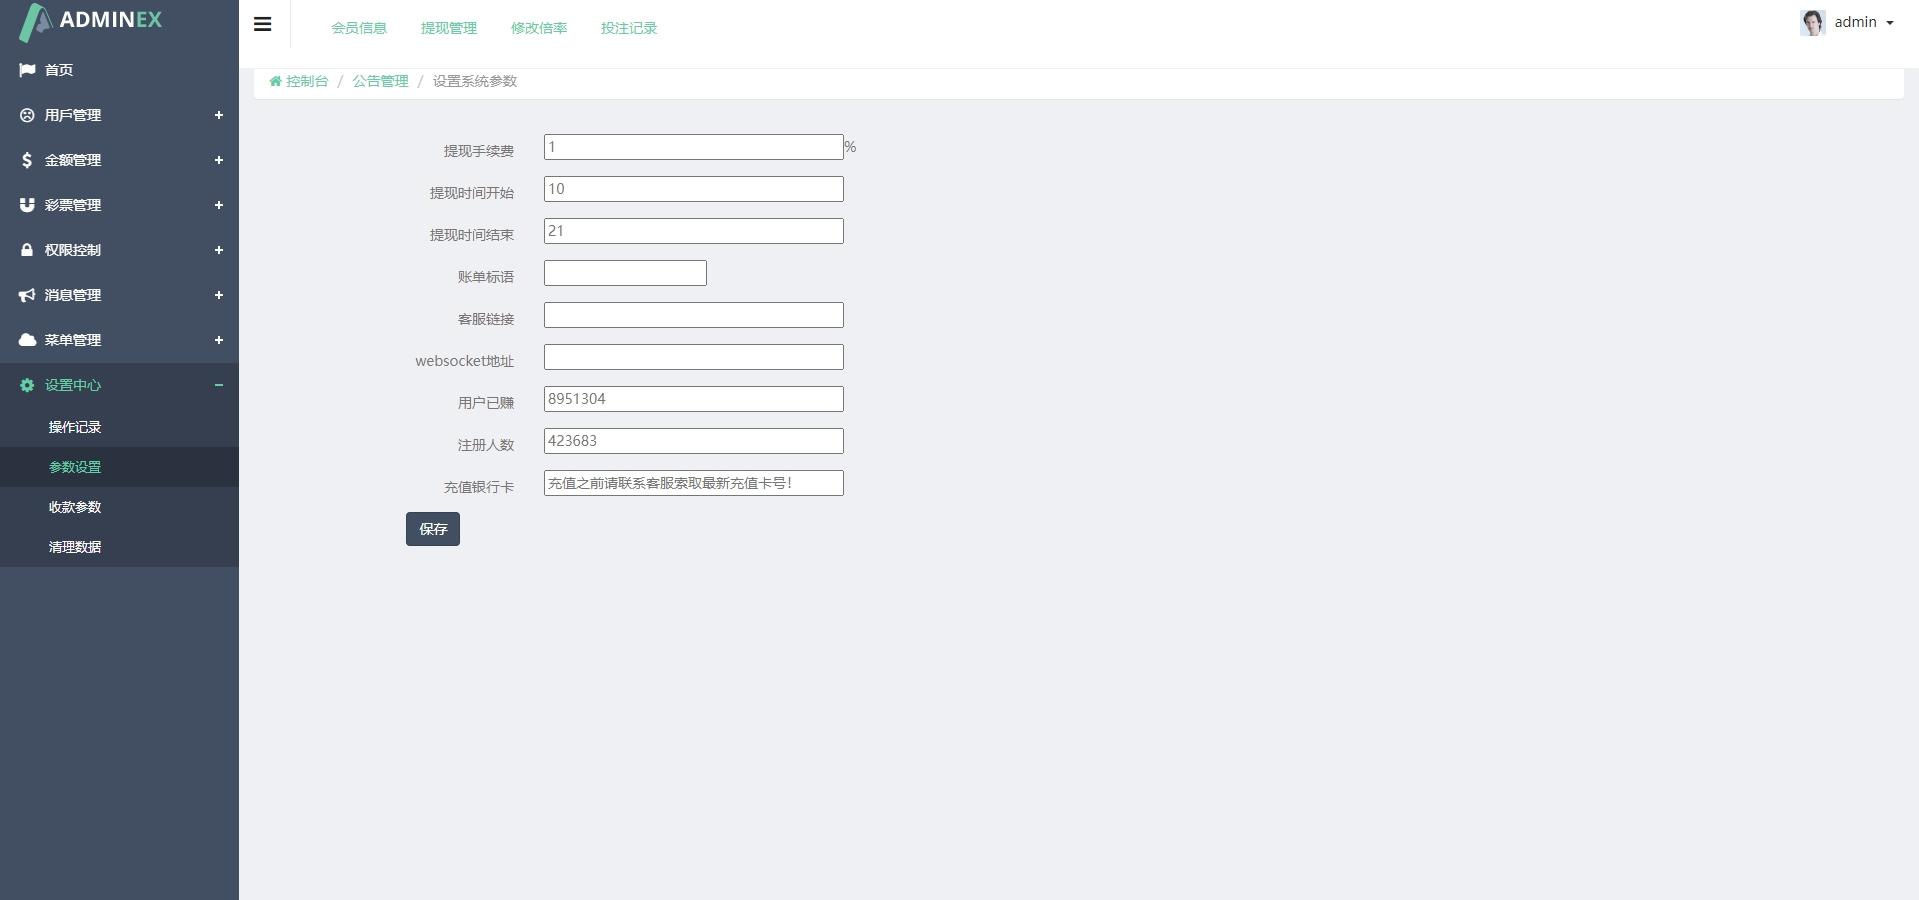Image resolution: width=1919 pixels, height=900 pixels.
Task: Collapse 设置中心 with its minus sign
Action: click(x=218, y=385)
